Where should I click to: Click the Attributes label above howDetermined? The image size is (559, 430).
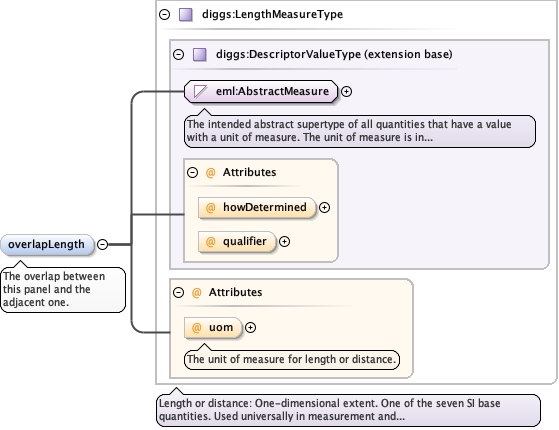click(249, 173)
